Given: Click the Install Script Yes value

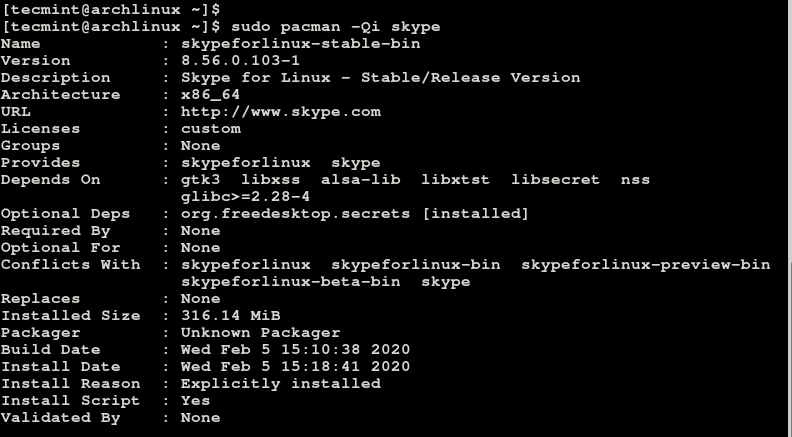Looking at the screenshot, I should [x=195, y=400].
